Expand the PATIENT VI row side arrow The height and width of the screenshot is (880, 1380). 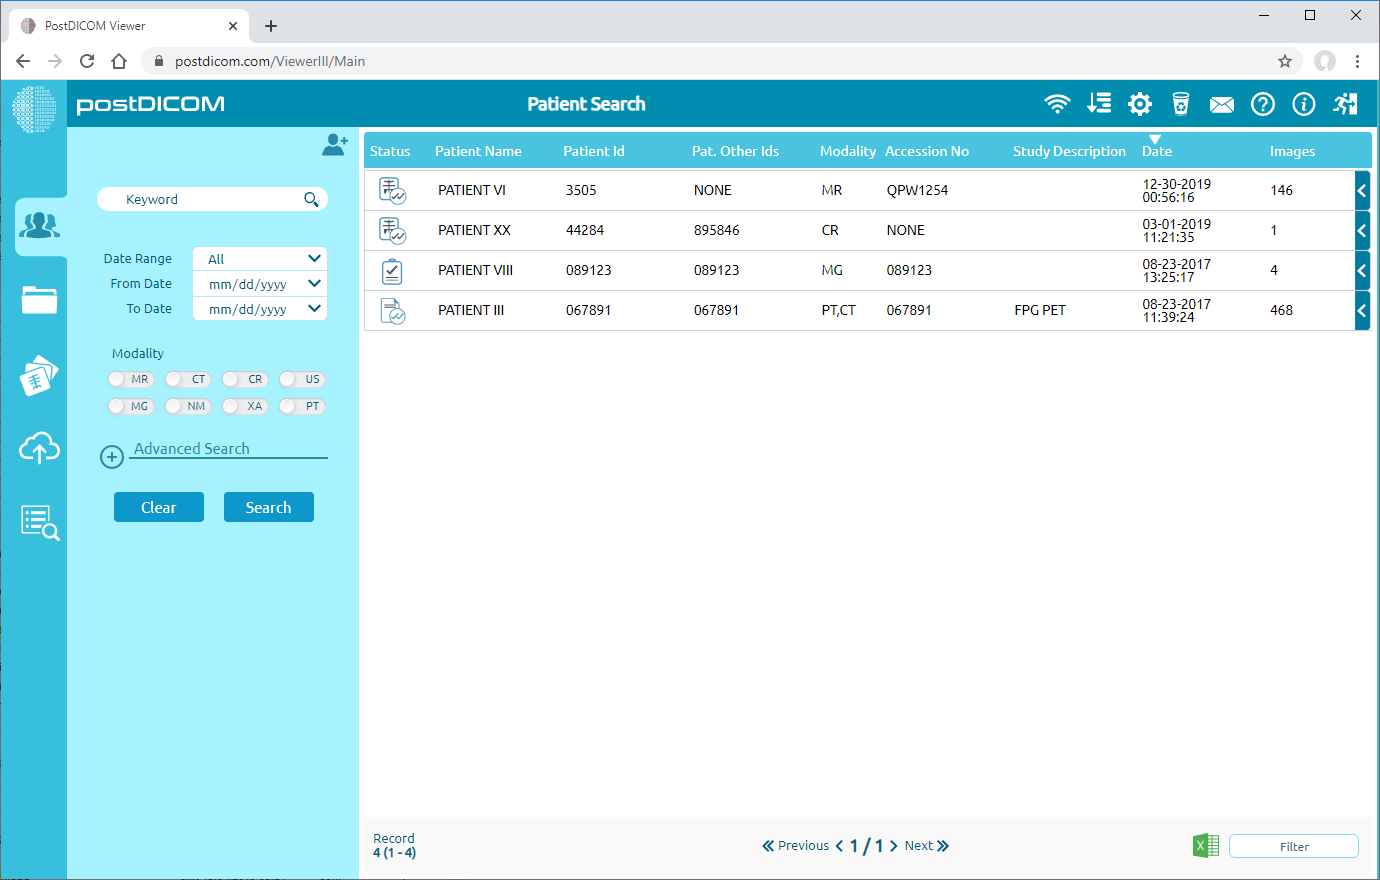(x=1361, y=190)
